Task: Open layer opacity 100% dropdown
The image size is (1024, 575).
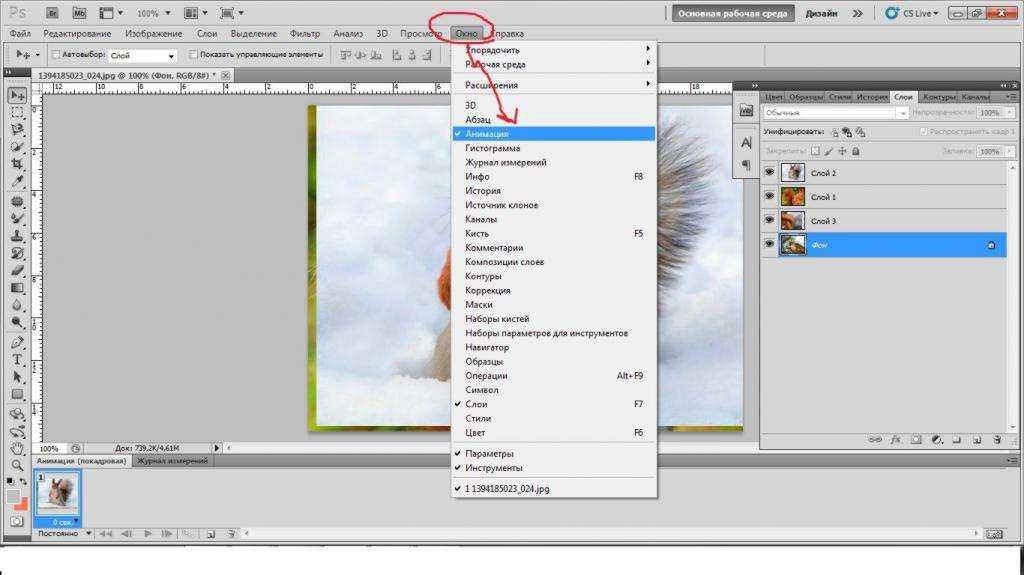Action: (x=1010, y=113)
